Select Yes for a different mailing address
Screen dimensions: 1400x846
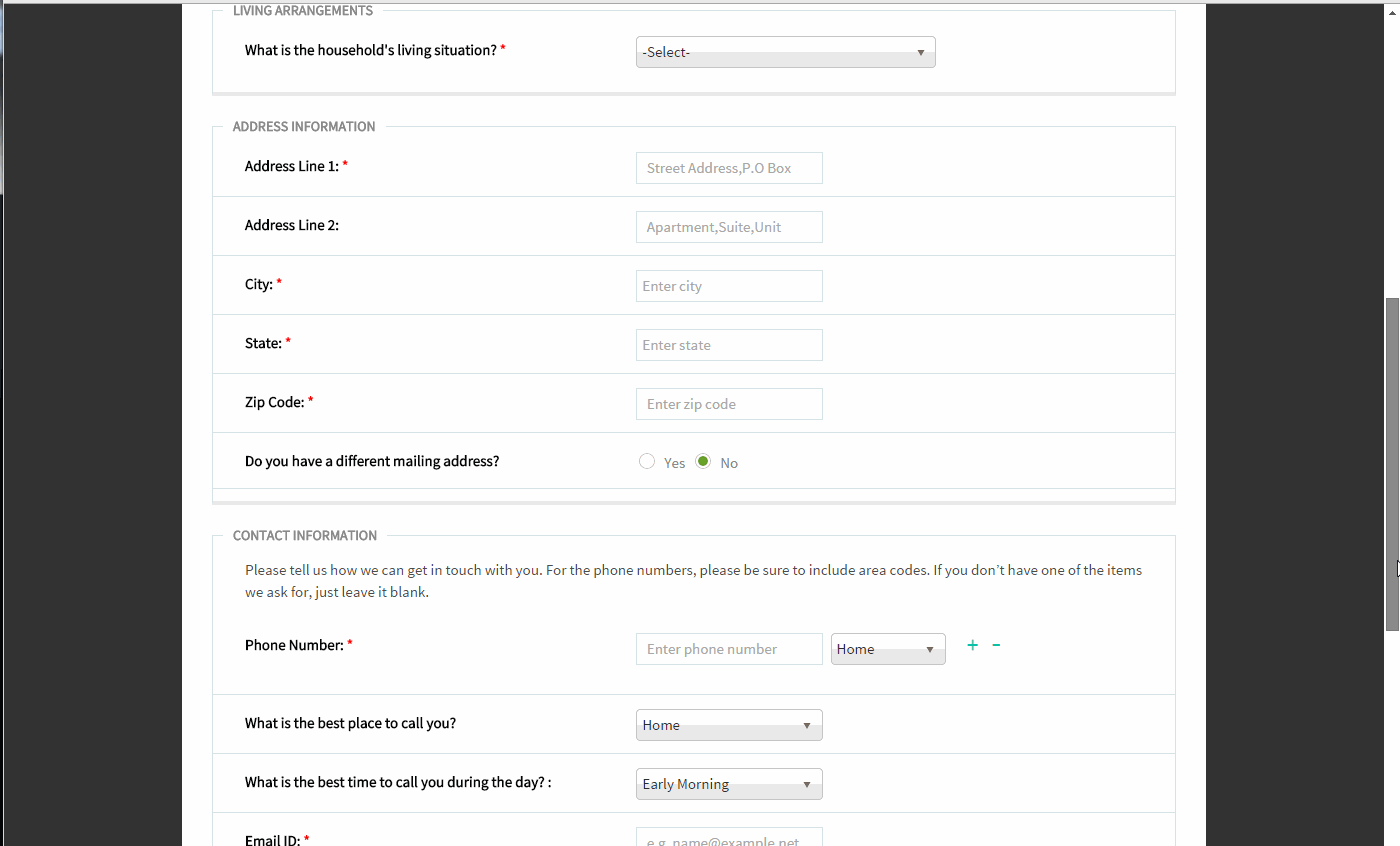click(x=647, y=461)
